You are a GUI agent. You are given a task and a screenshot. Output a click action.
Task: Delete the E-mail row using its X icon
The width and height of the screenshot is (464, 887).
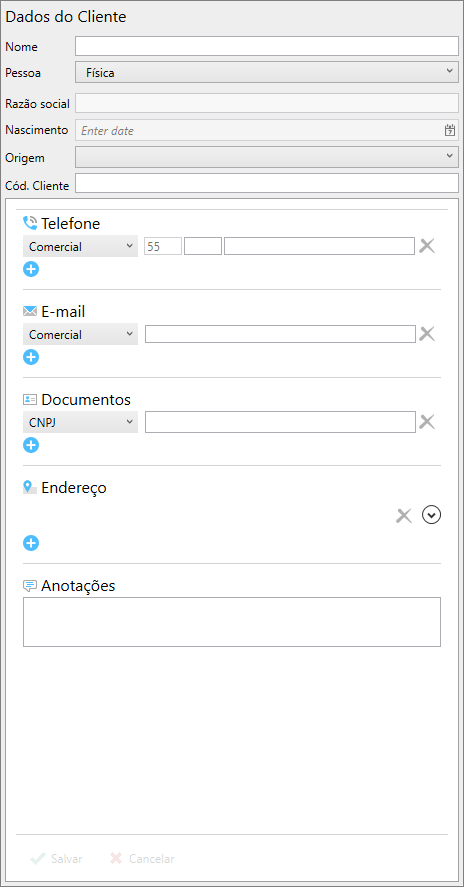point(427,334)
